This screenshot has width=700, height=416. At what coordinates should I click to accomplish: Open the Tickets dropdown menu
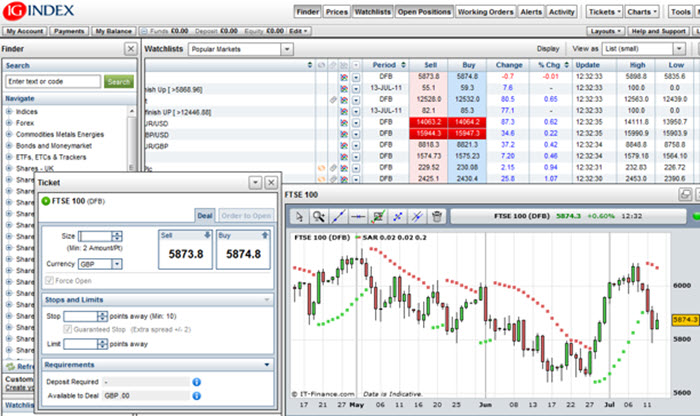pyautogui.click(x=604, y=12)
